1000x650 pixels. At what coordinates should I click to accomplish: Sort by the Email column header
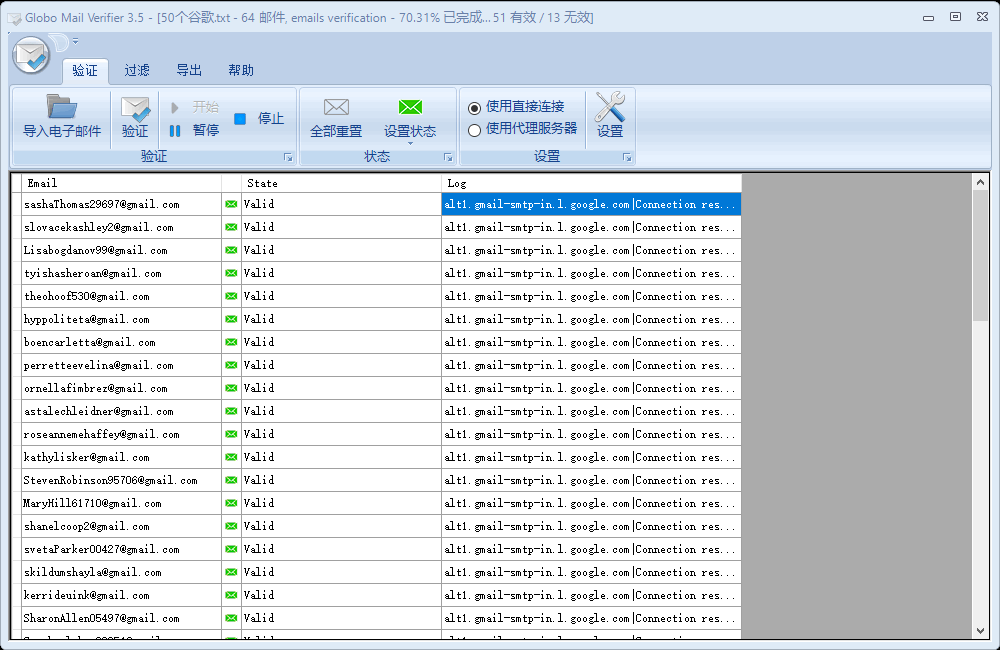(x=121, y=183)
